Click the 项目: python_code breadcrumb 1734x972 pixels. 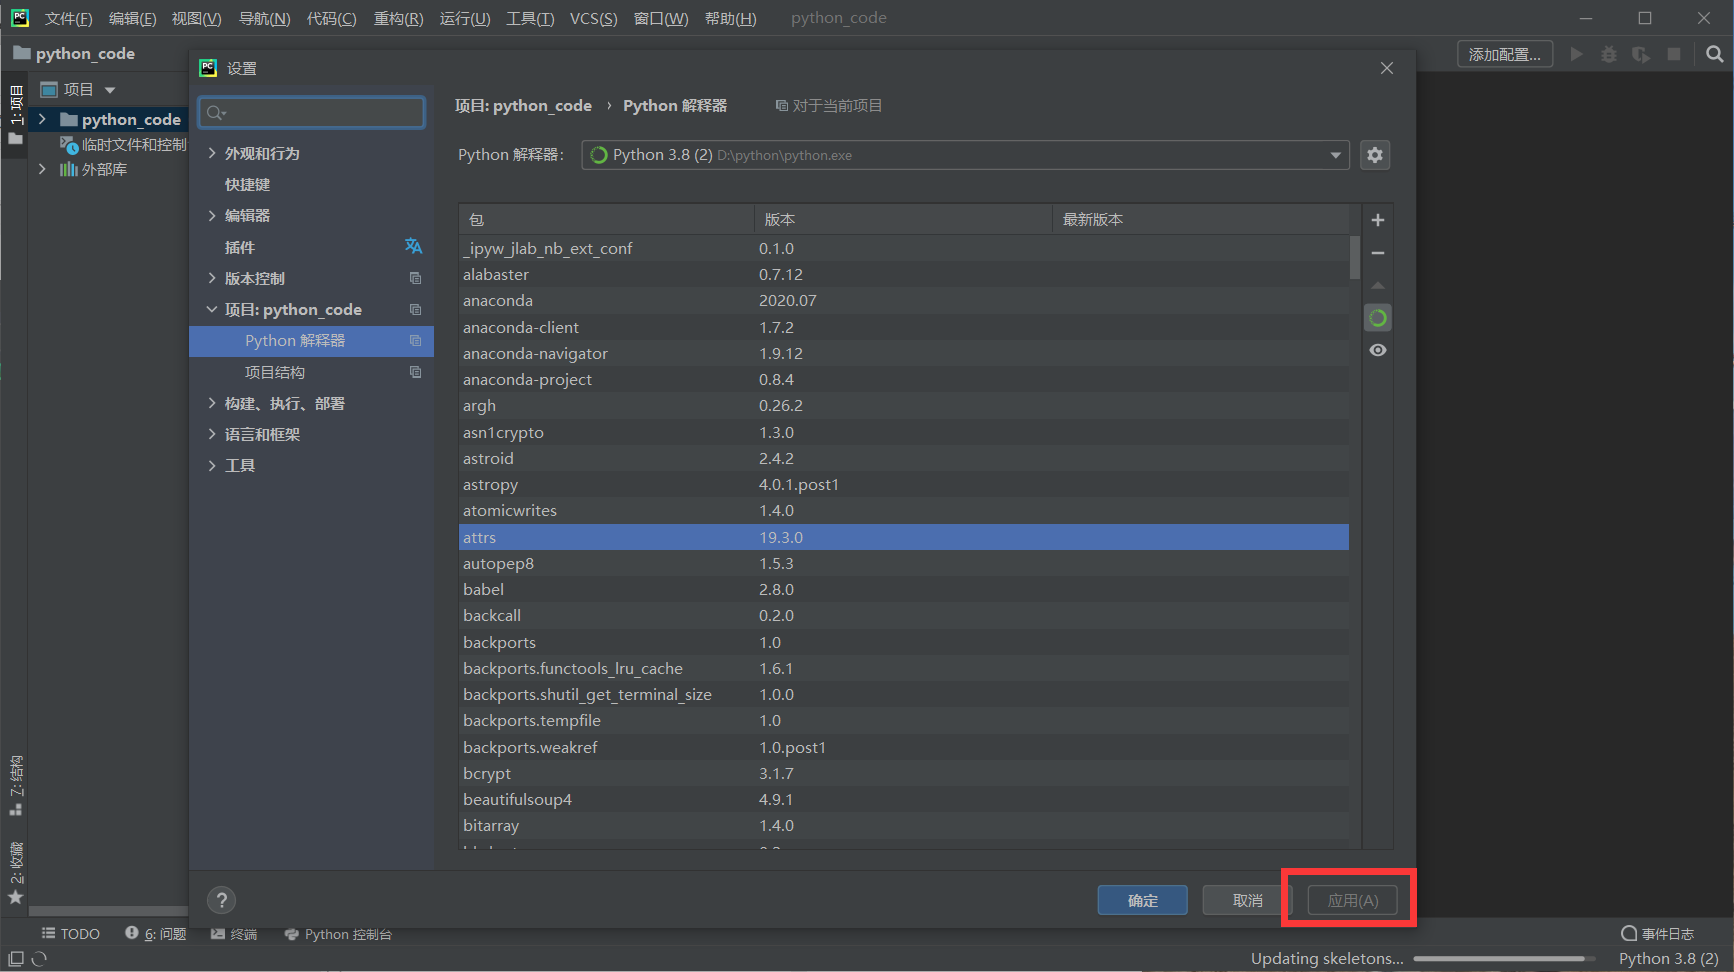(523, 105)
